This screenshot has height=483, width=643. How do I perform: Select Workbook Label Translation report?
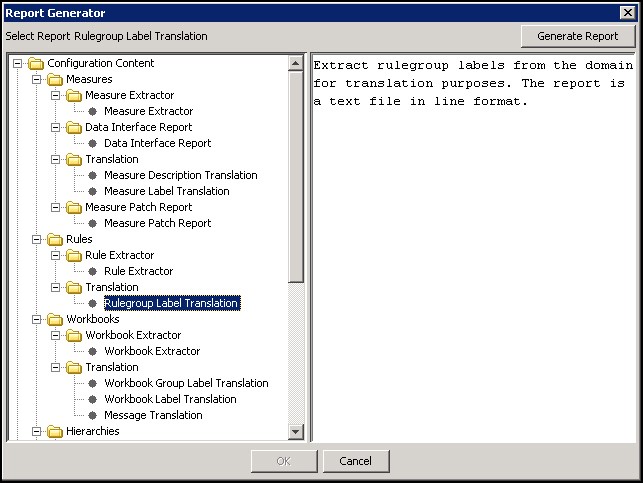point(170,399)
